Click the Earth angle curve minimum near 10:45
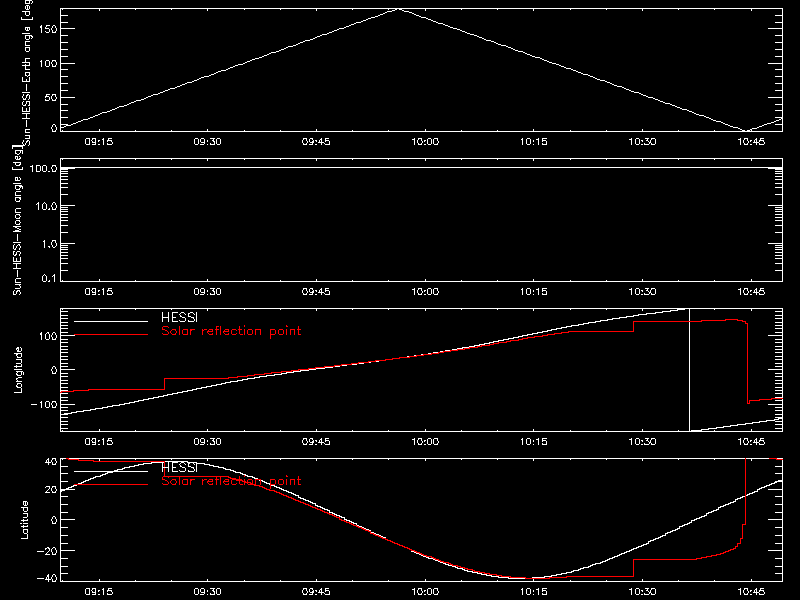This screenshot has width=800, height=600. (x=746, y=130)
